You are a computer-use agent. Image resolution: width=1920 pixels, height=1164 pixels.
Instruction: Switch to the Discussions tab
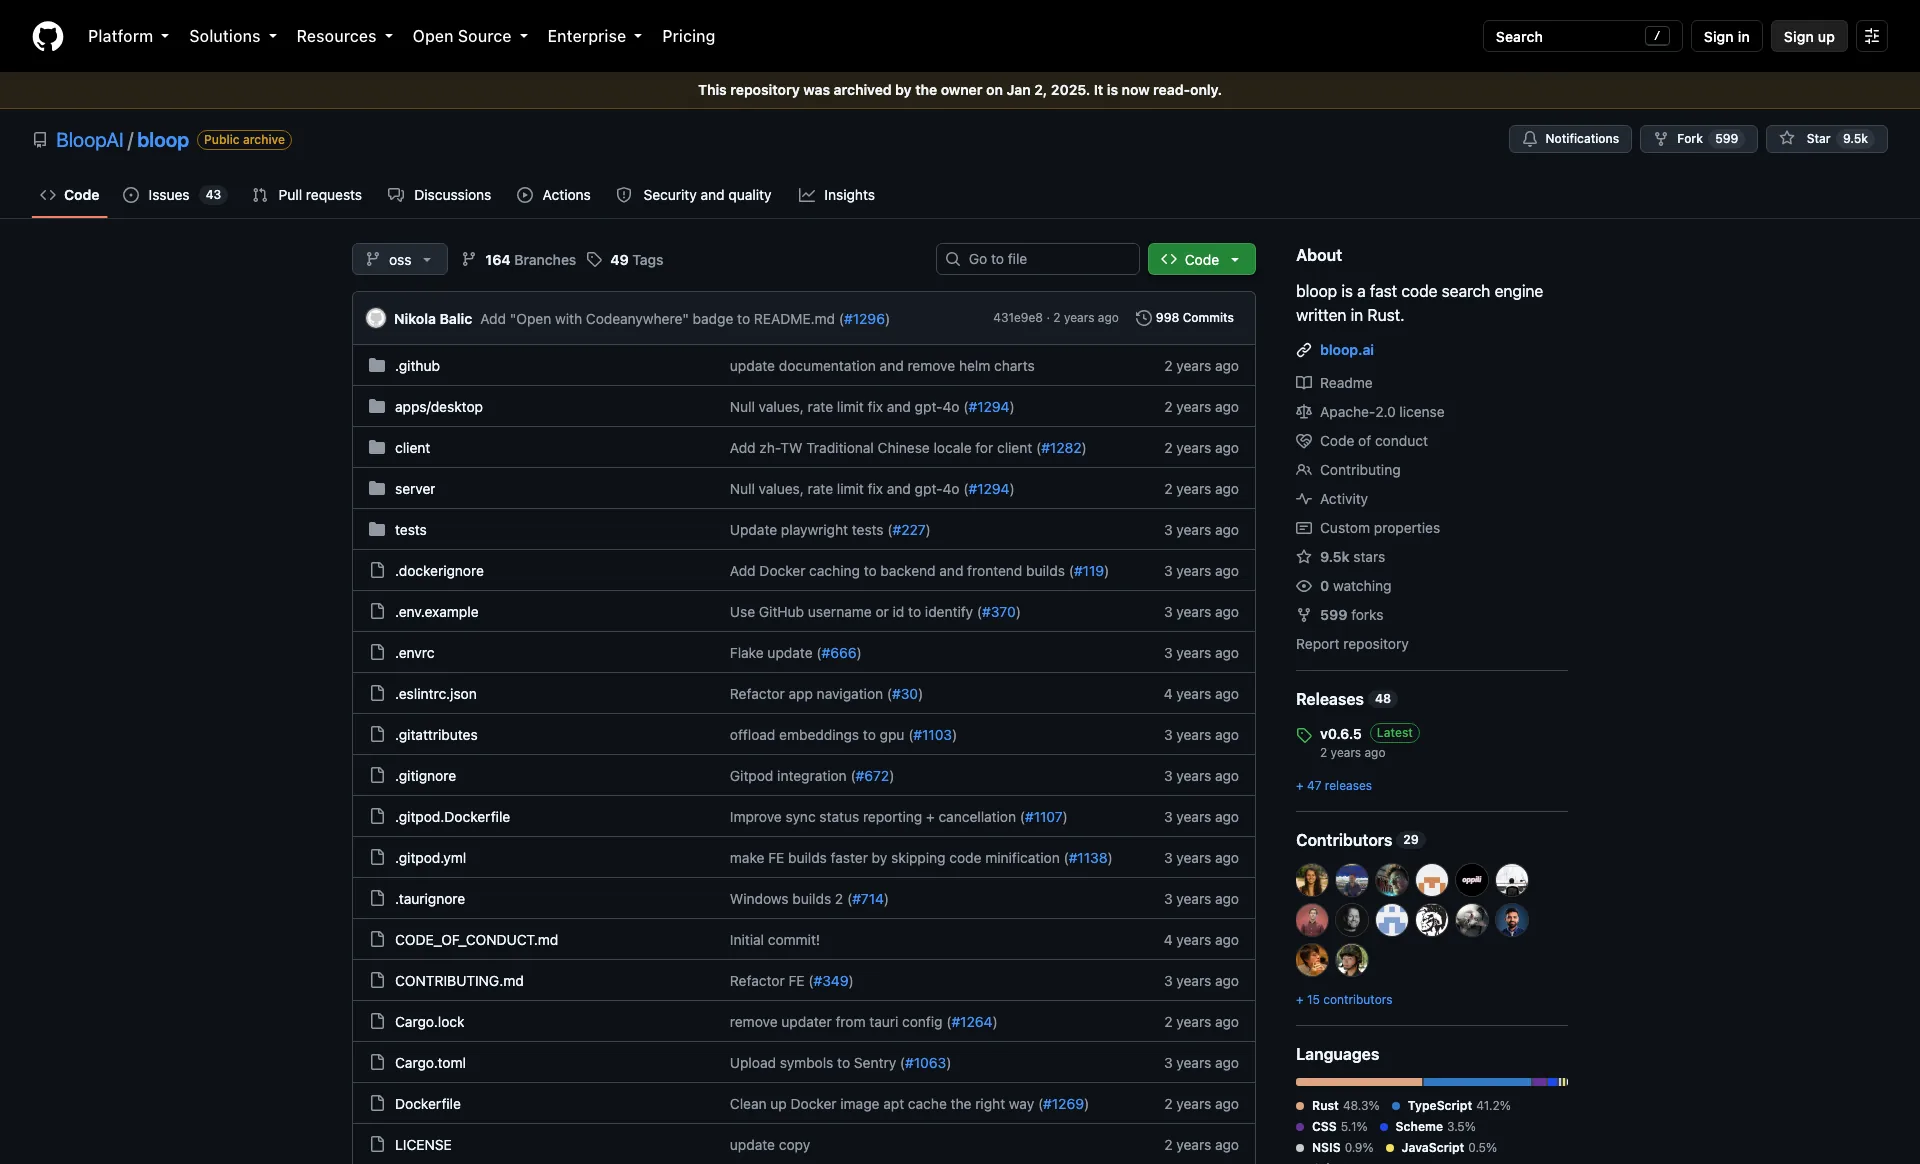tap(440, 195)
